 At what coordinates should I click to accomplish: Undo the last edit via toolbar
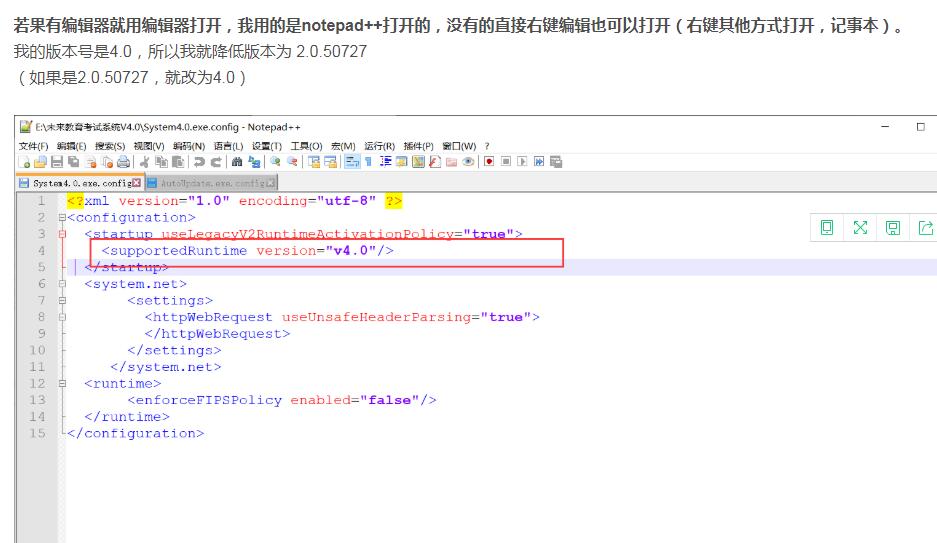pos(200,162)
